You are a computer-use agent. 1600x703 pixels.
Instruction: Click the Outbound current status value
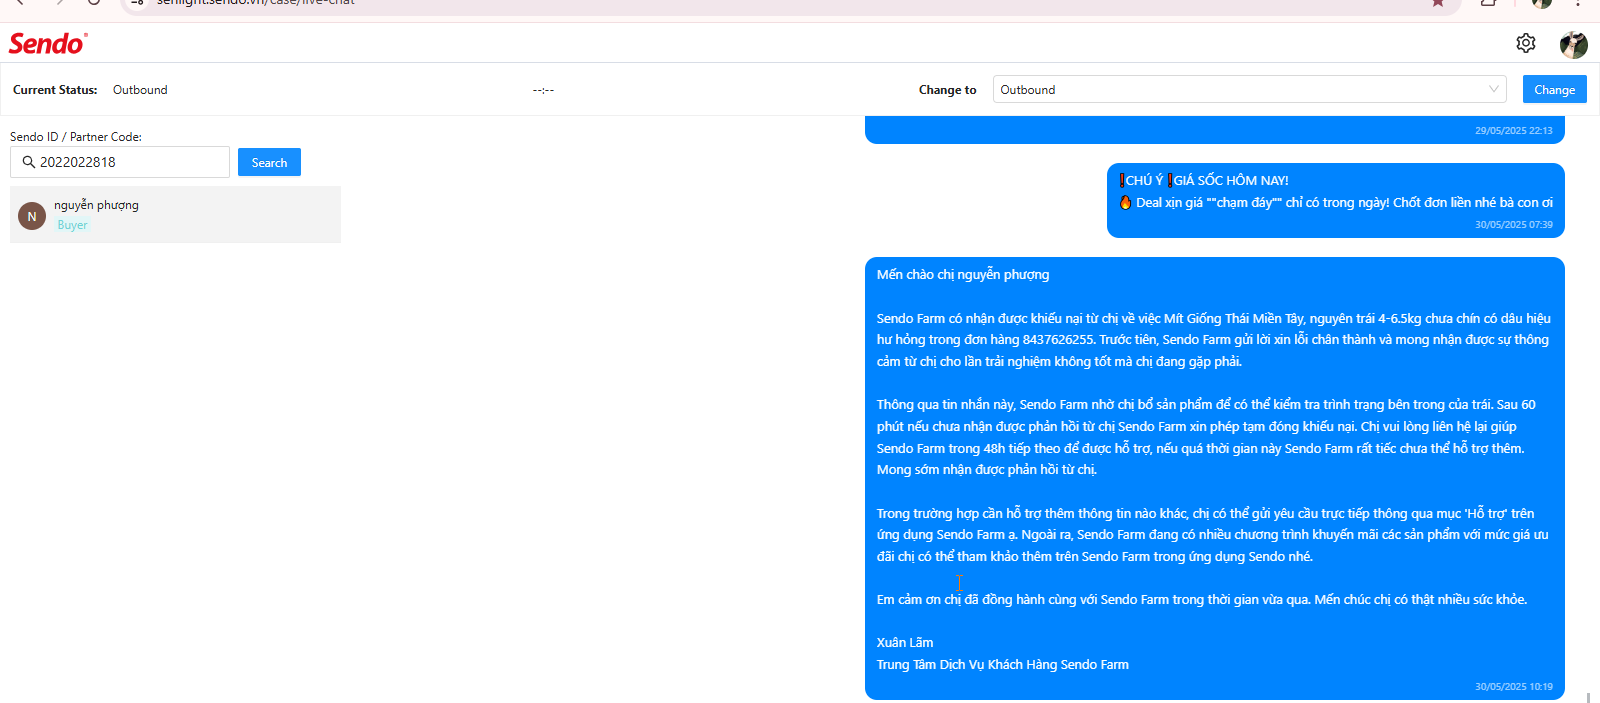click(140, 90)
